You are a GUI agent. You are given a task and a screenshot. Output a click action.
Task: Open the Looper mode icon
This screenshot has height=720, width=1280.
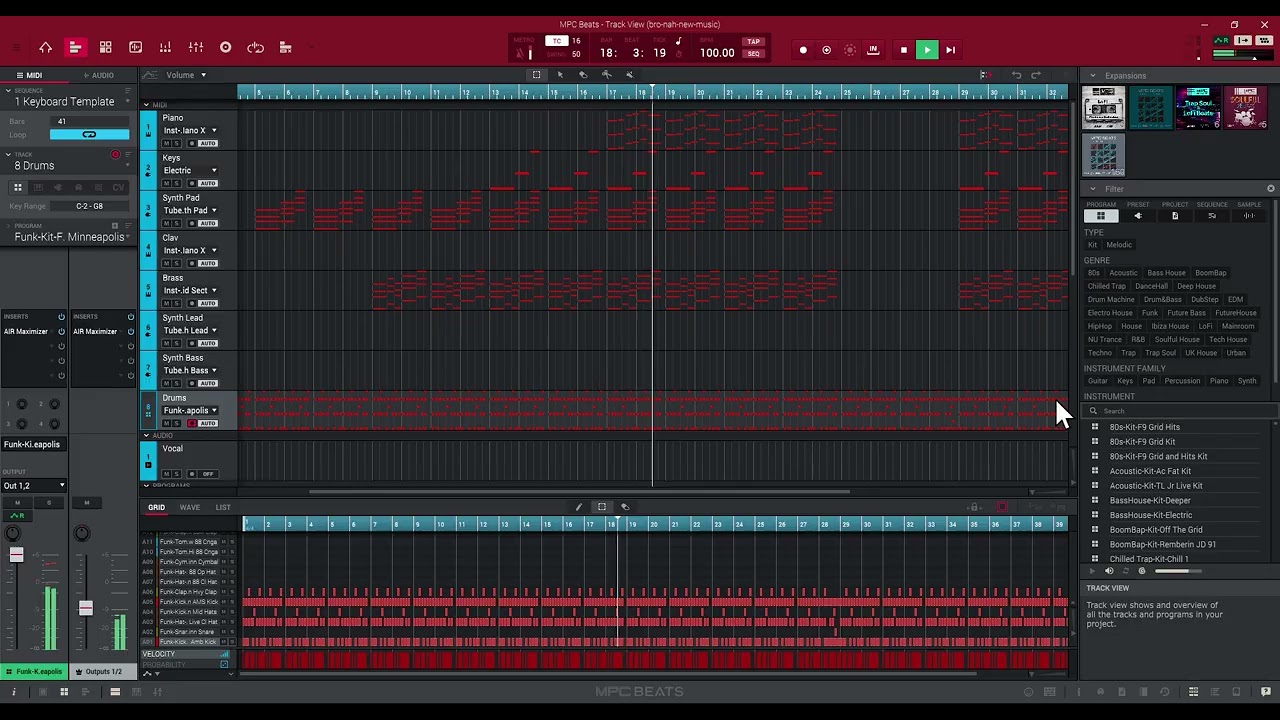[x=255, y=47]
